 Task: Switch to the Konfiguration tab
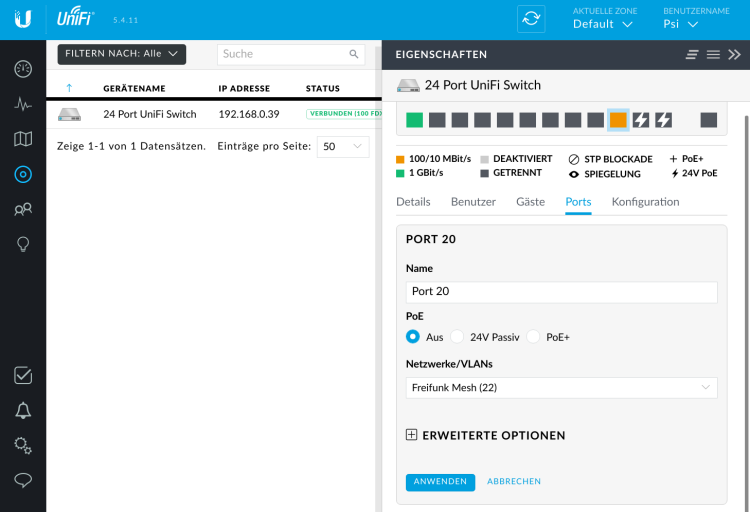645,202
